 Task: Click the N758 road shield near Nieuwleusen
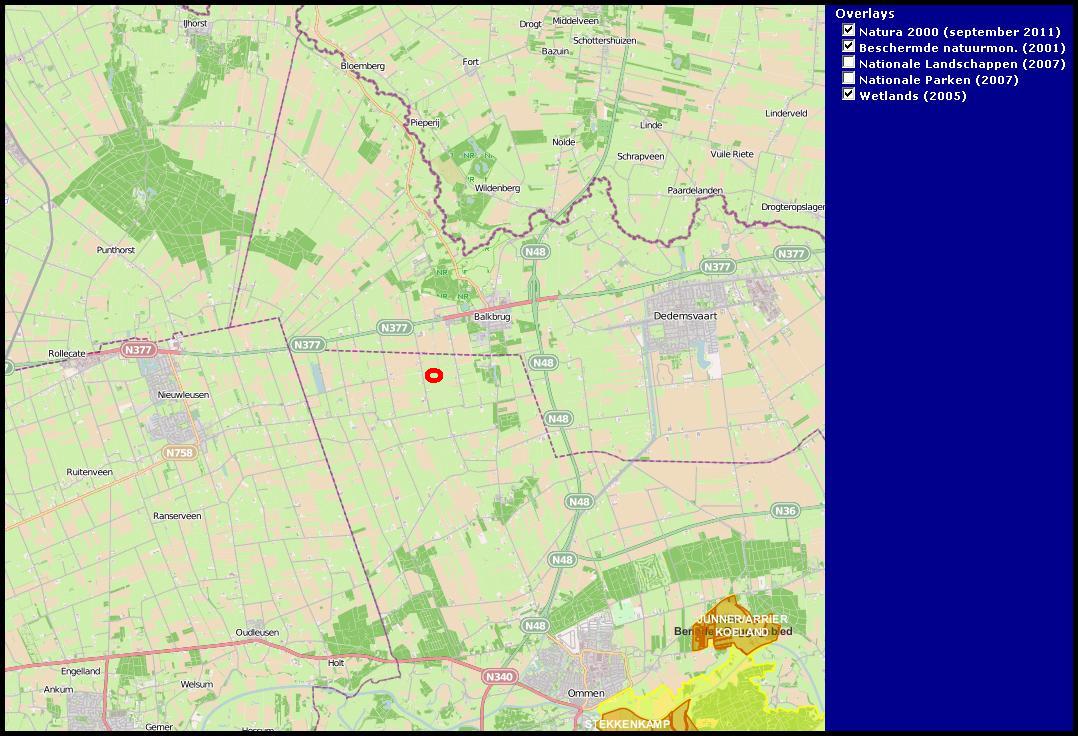(x=179, y=453)
